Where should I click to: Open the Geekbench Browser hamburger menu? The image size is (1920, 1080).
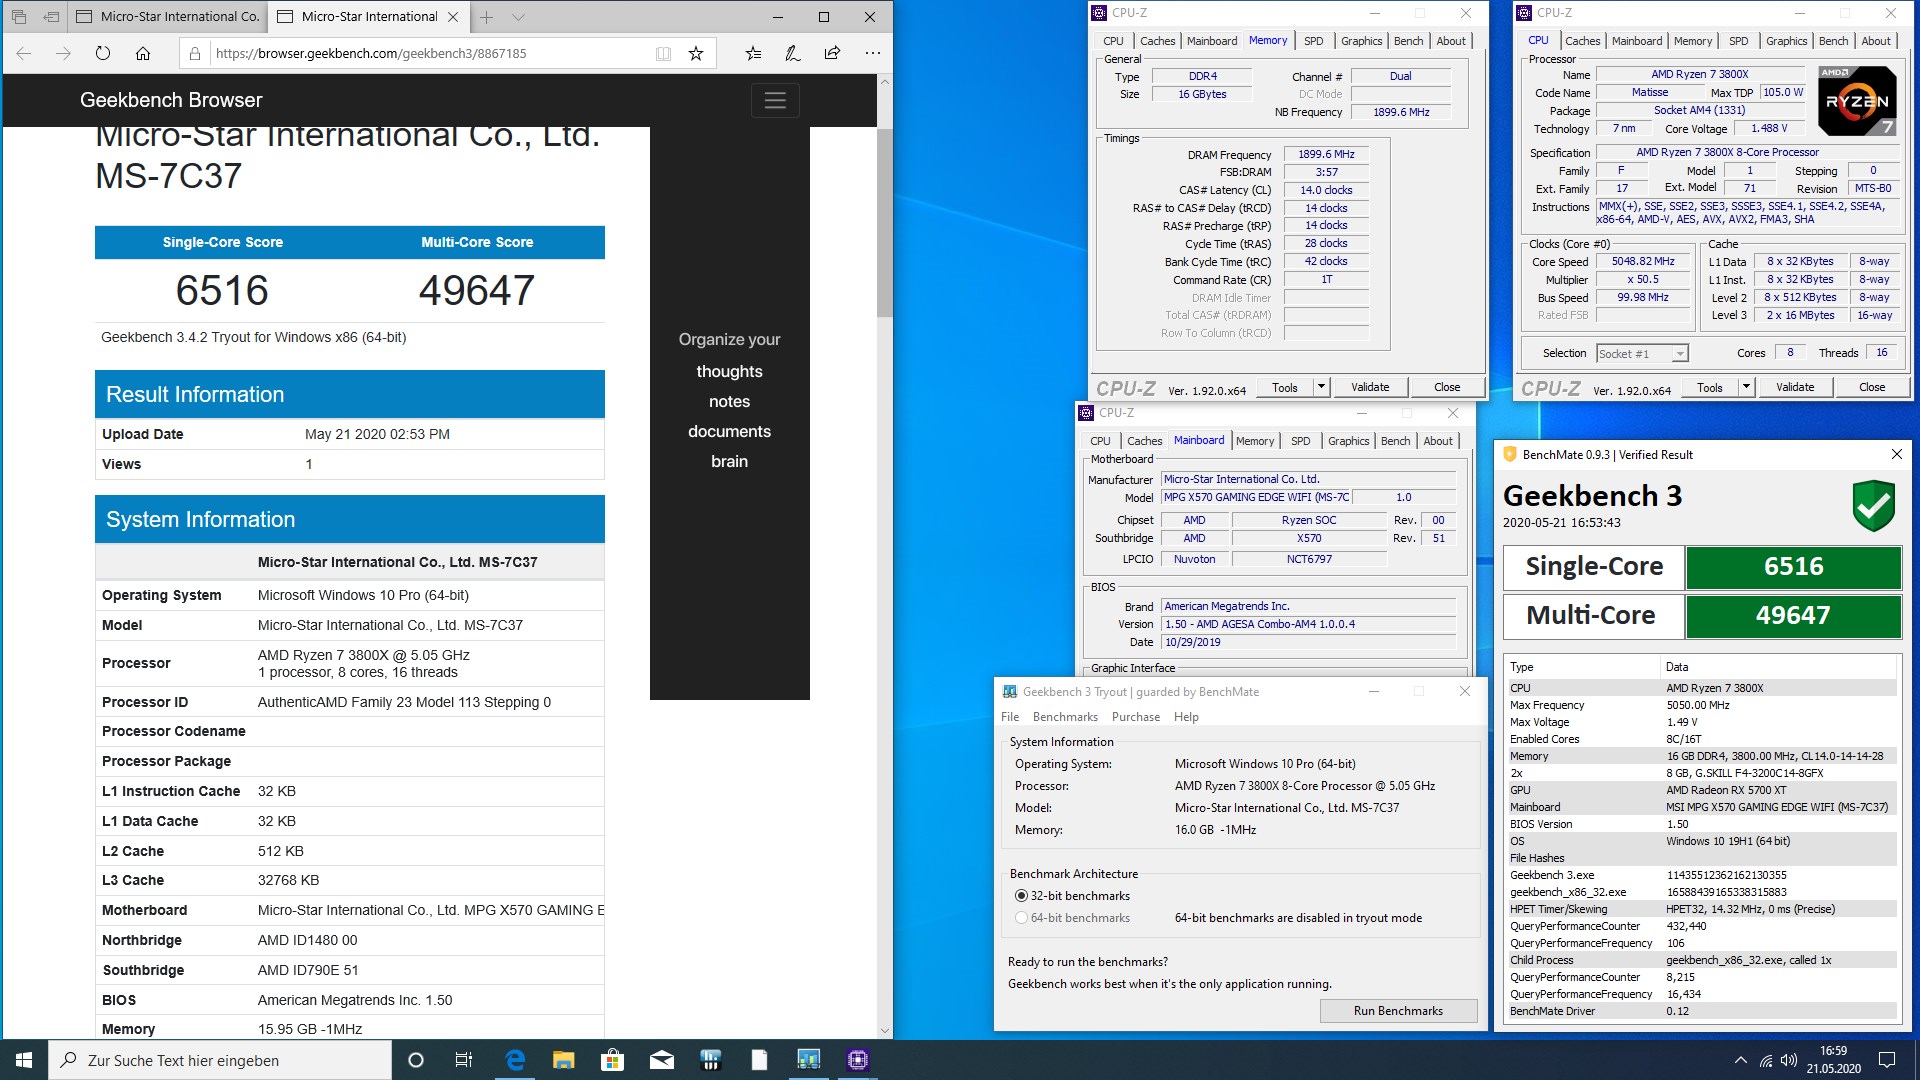(x=775, y=100)
